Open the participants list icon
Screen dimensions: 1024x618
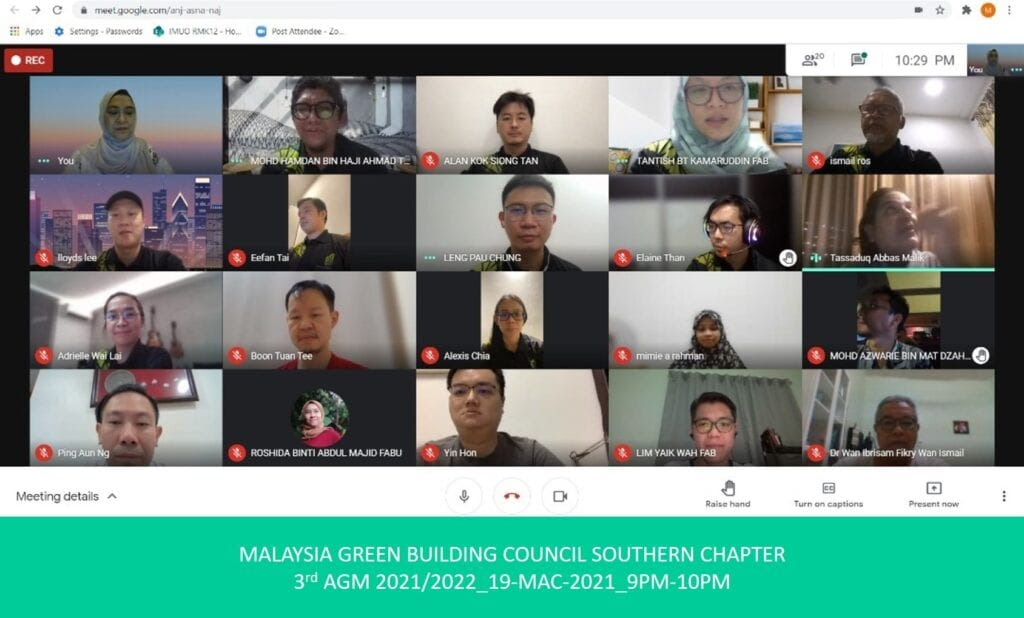pos(812,60)
